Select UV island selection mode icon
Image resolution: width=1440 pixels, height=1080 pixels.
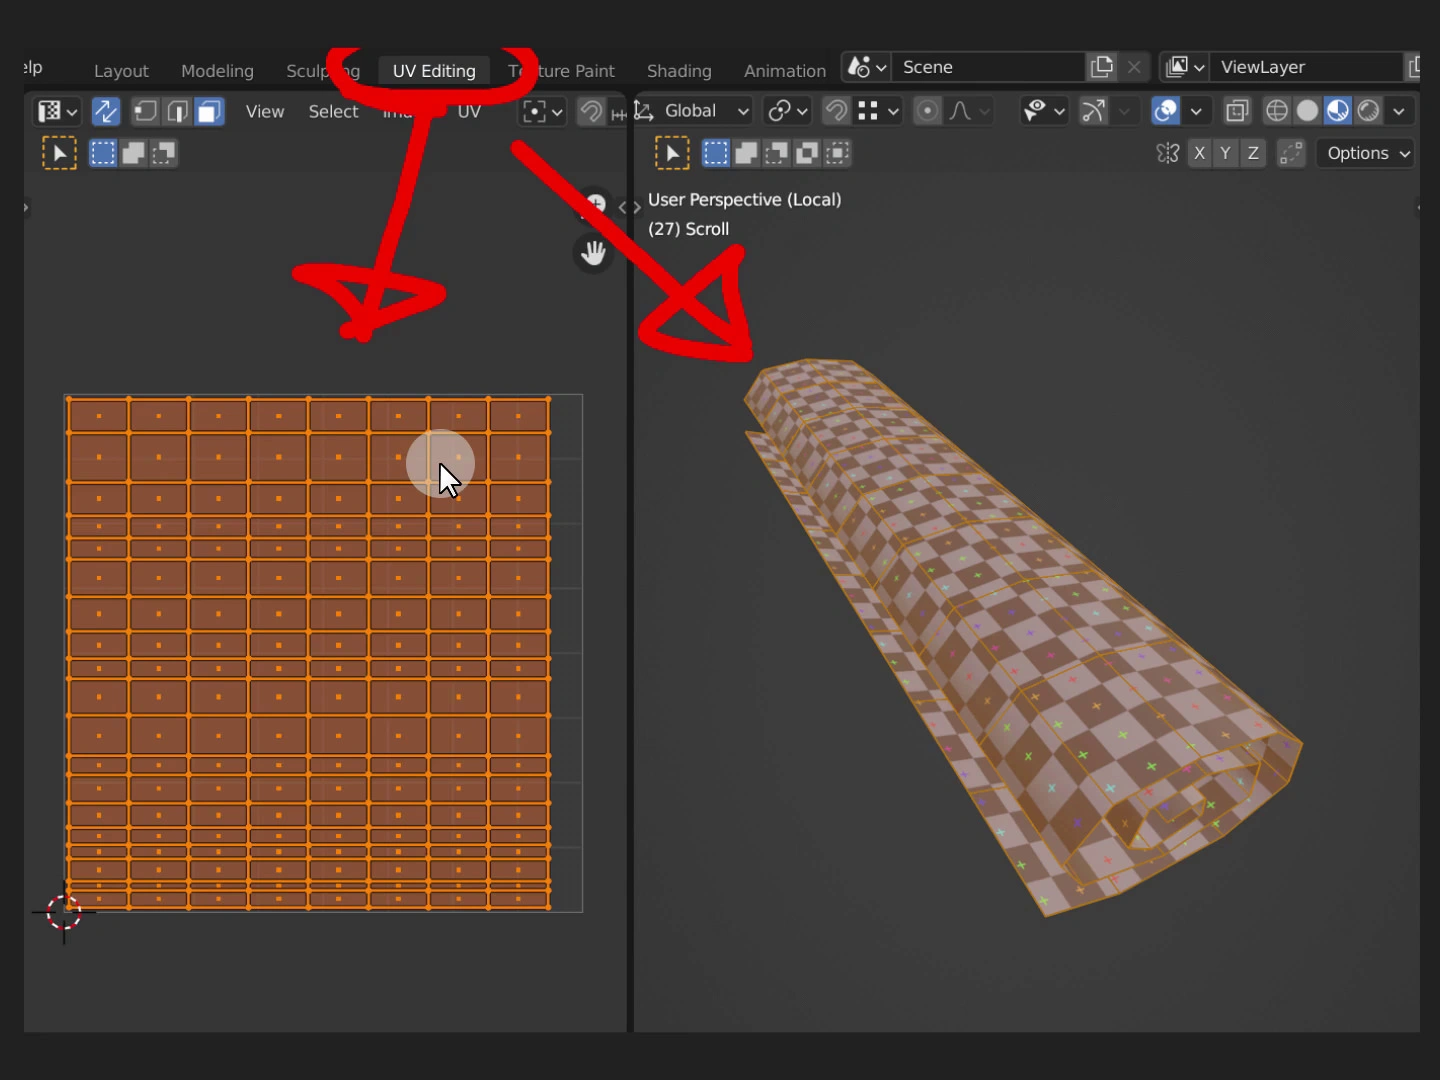tap(209, 111)
